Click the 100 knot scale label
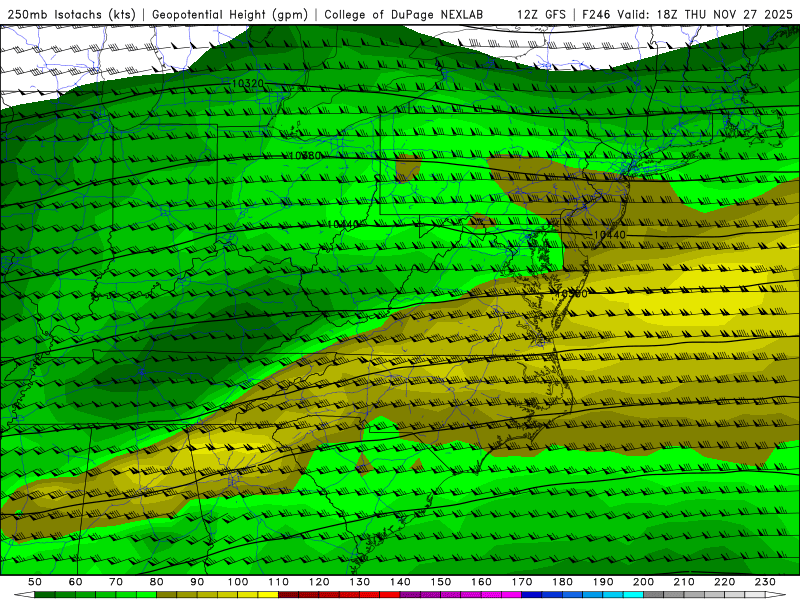The width and height of the screenshot is (800, 600). pyautogui.click(x=238, y=582)
